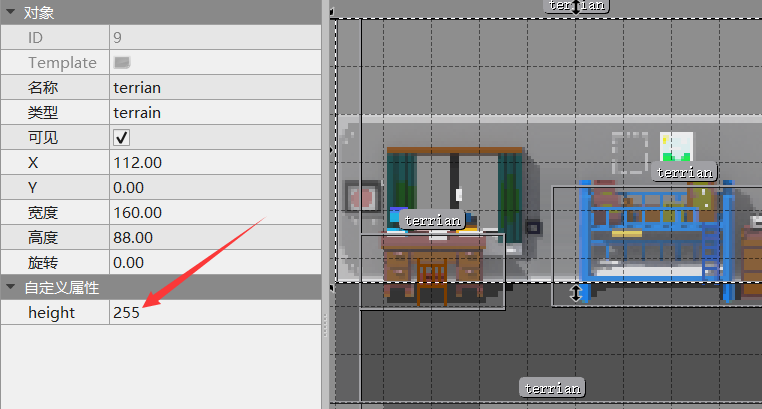Toggle the 可见 visibility checkbox
Viewport: 762px width, 409px height.
click(x=121, y=137)
